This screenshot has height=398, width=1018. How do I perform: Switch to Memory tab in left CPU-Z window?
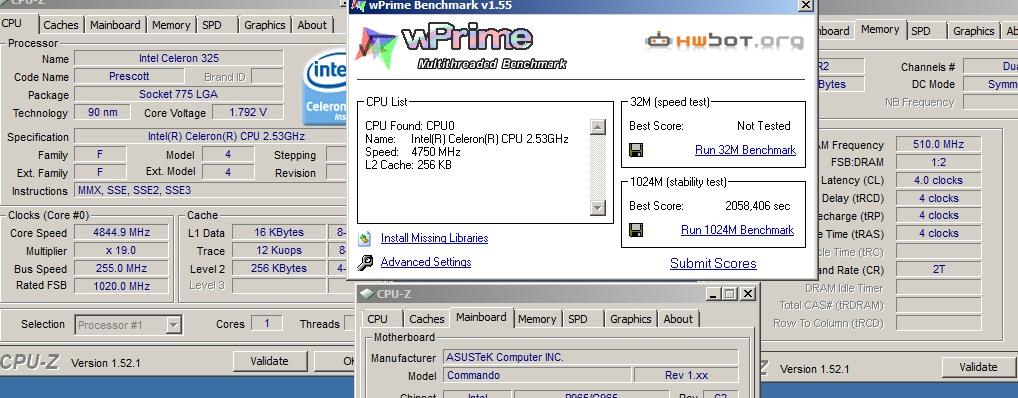(x=171, y=25)
